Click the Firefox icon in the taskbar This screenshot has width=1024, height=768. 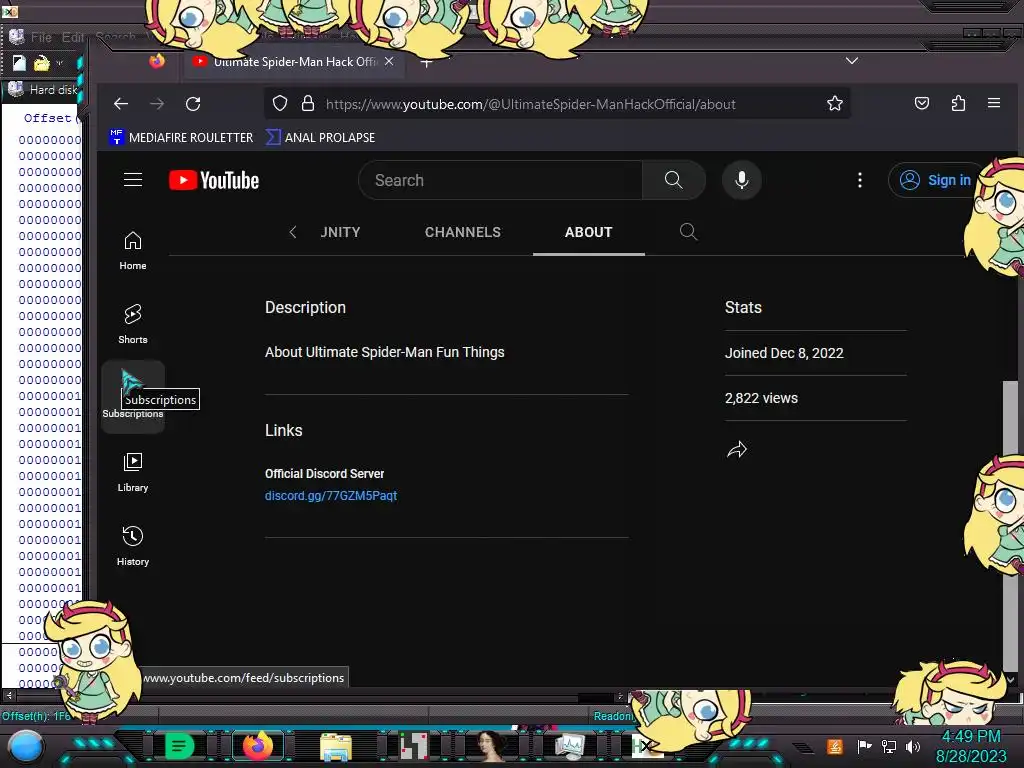pos(258,746)
